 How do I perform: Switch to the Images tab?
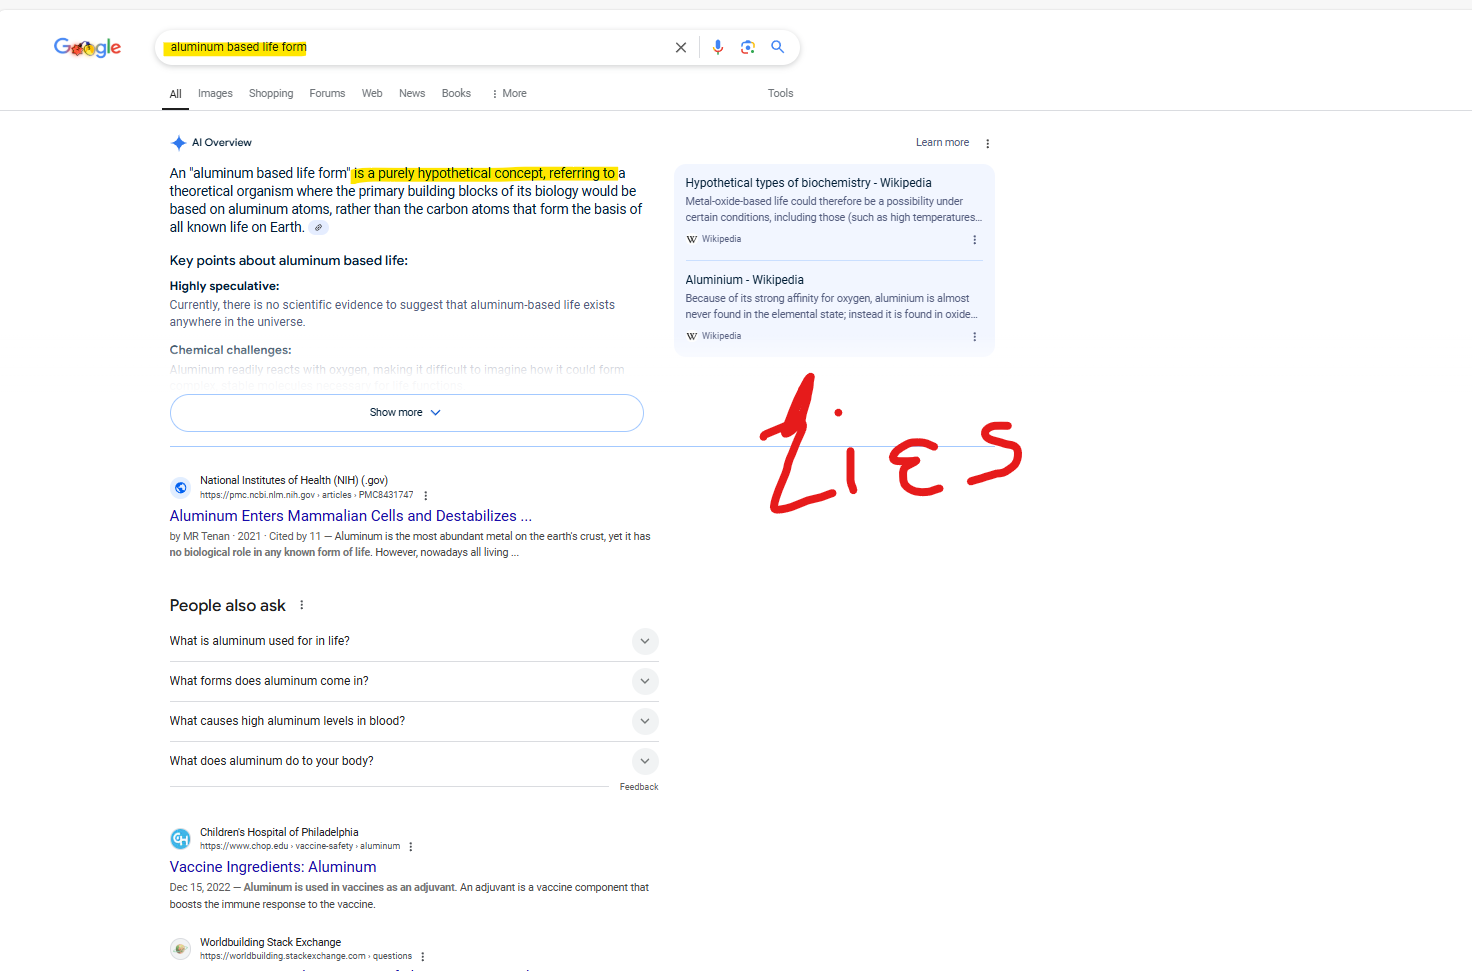tap(215, 93)
